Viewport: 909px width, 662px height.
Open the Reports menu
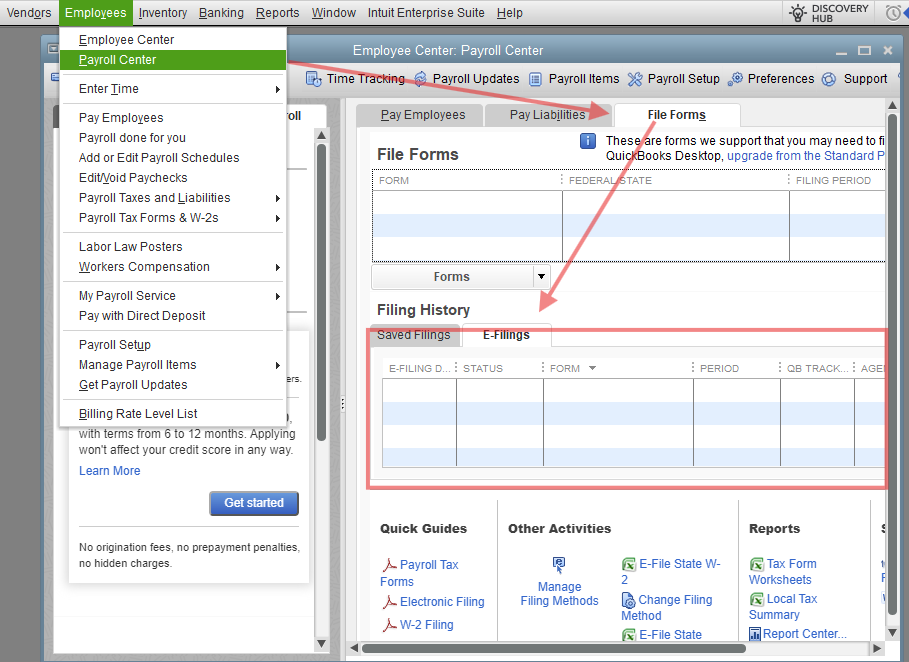tap(277, 12)
